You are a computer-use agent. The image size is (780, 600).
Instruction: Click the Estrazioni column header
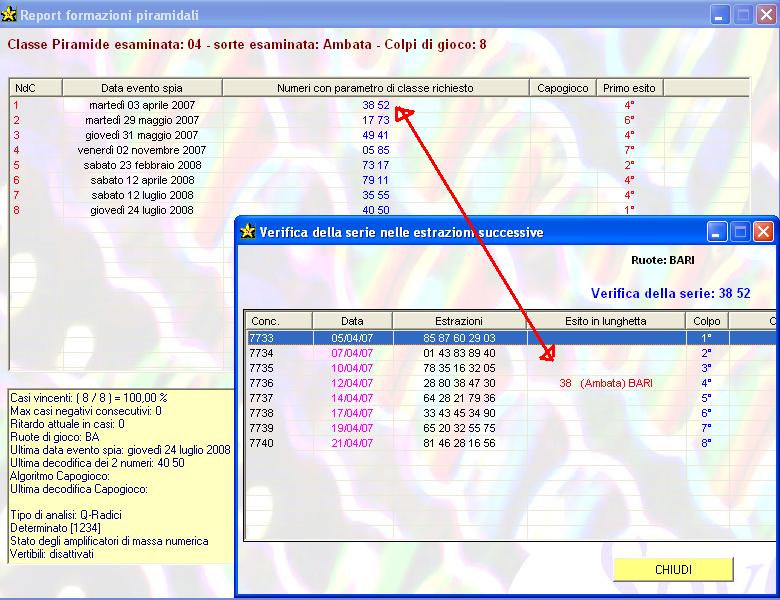[x=459, y=321]
